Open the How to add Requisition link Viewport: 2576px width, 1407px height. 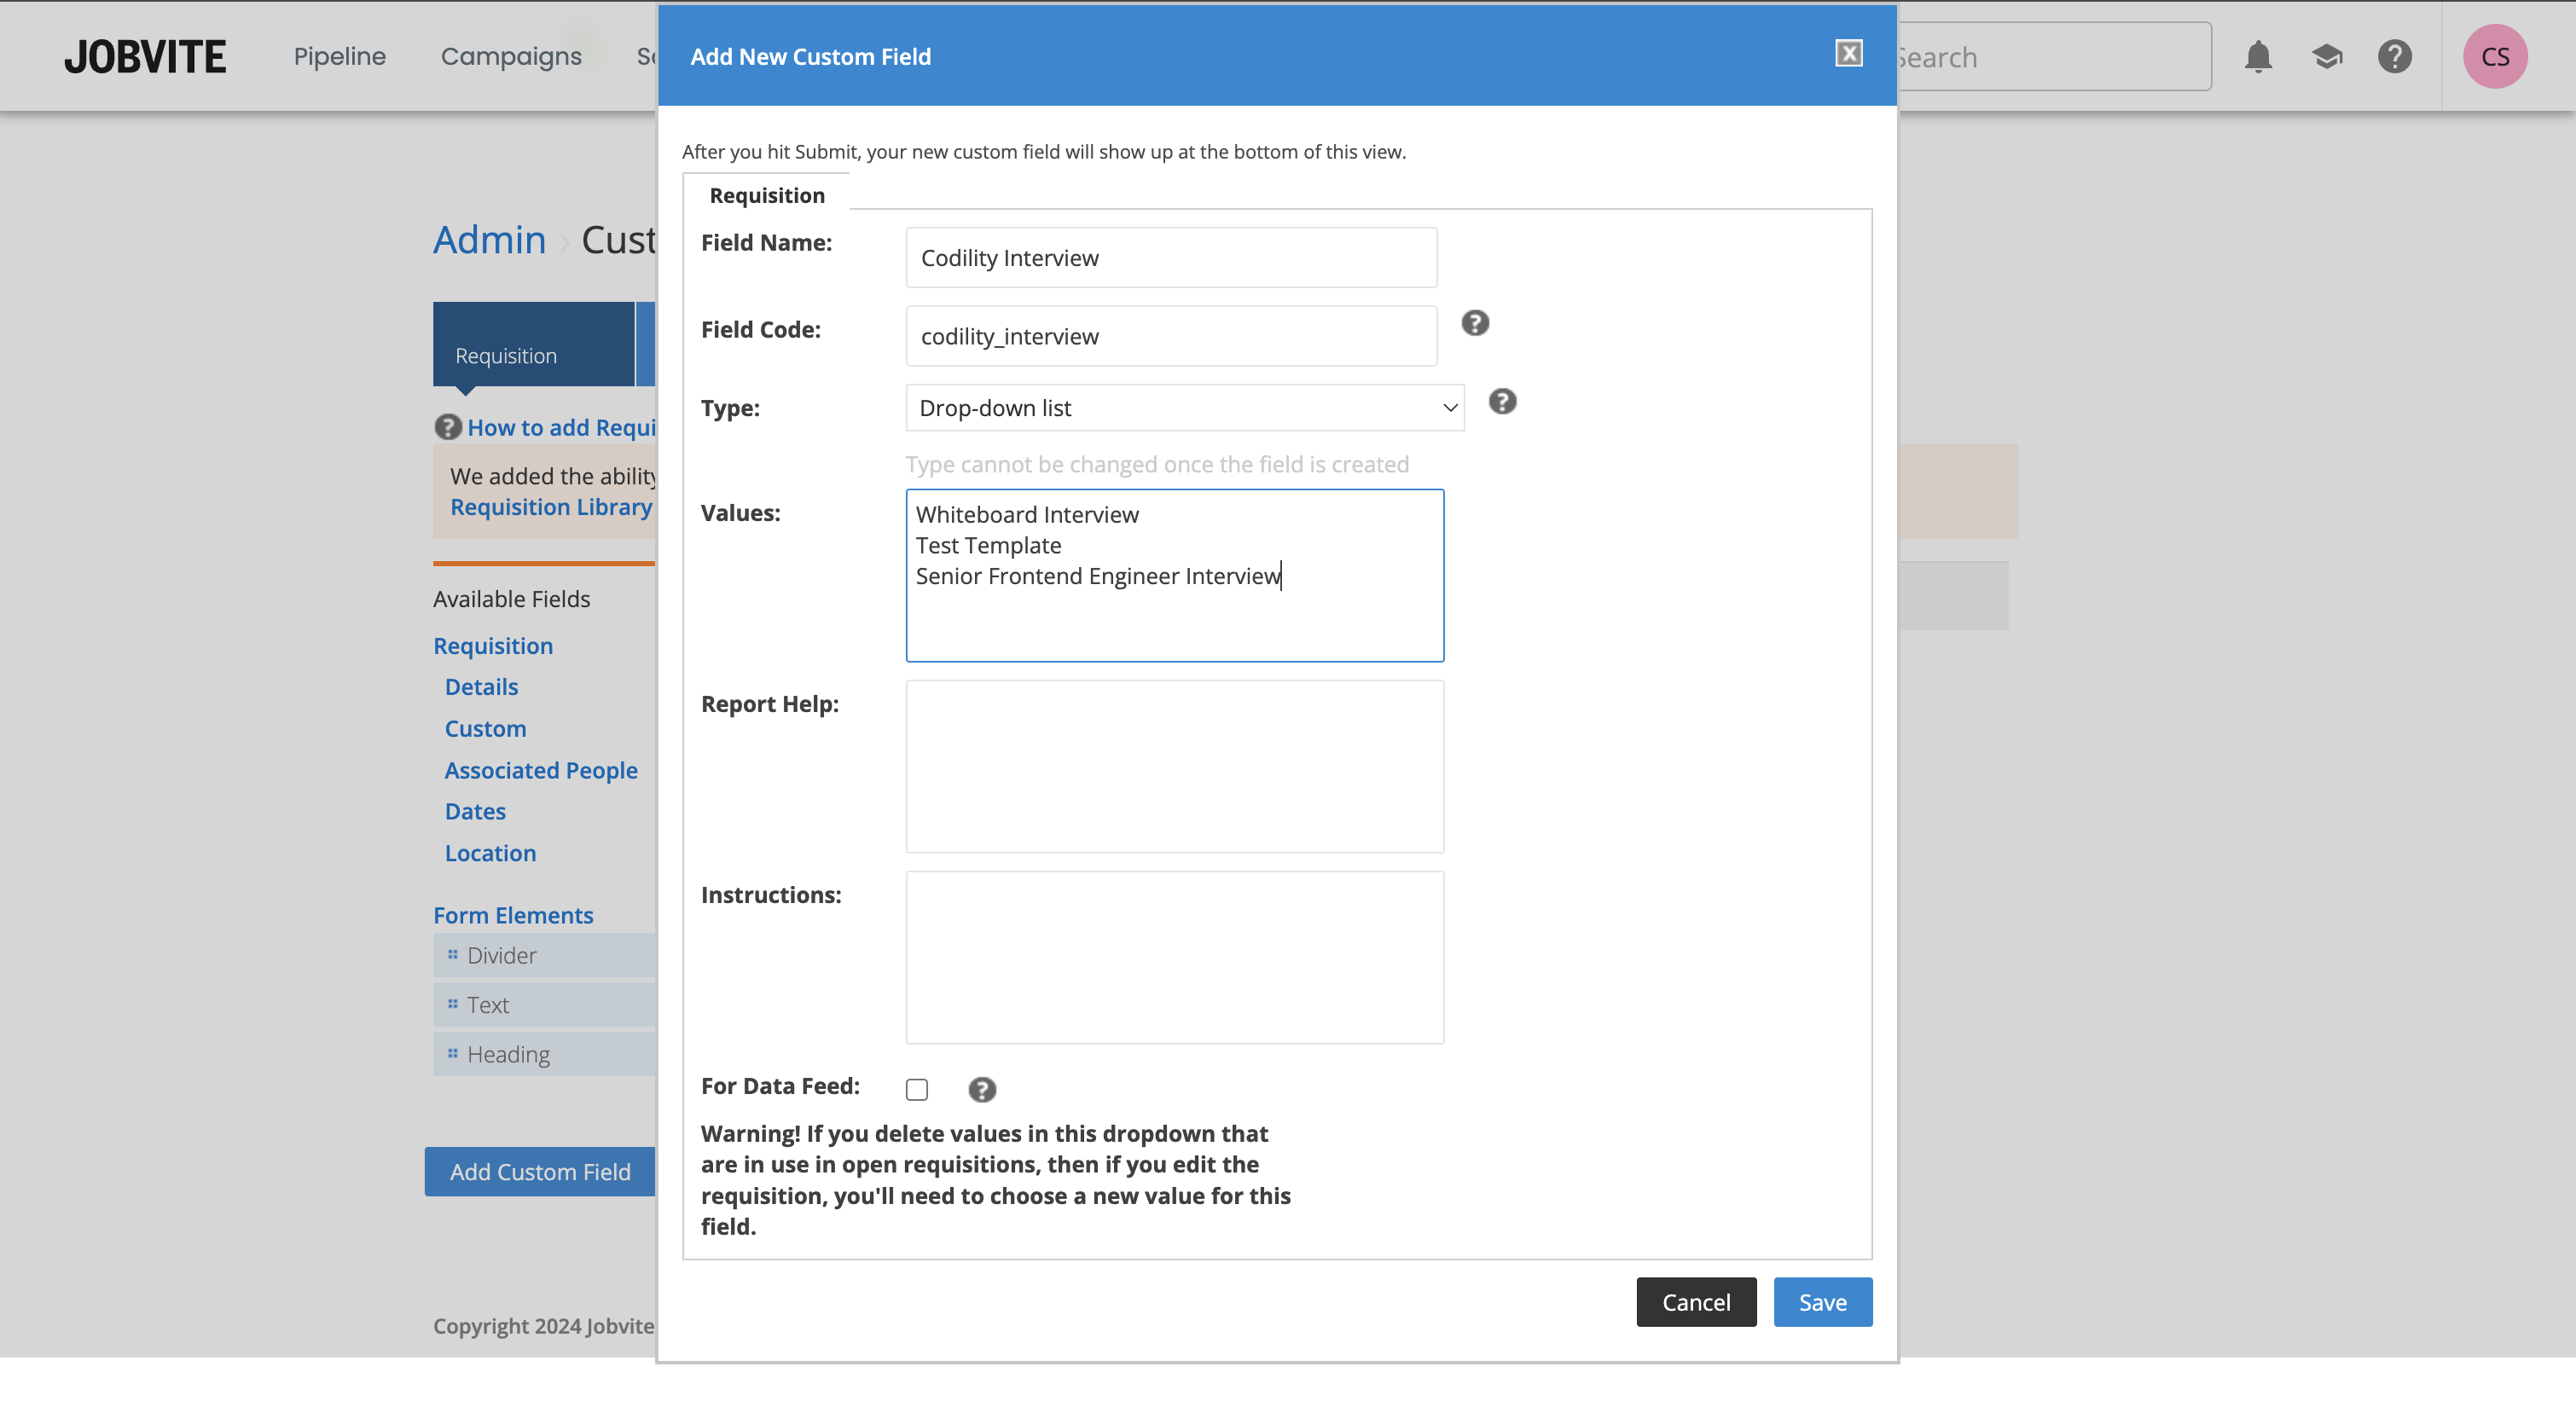pos(561,427)
